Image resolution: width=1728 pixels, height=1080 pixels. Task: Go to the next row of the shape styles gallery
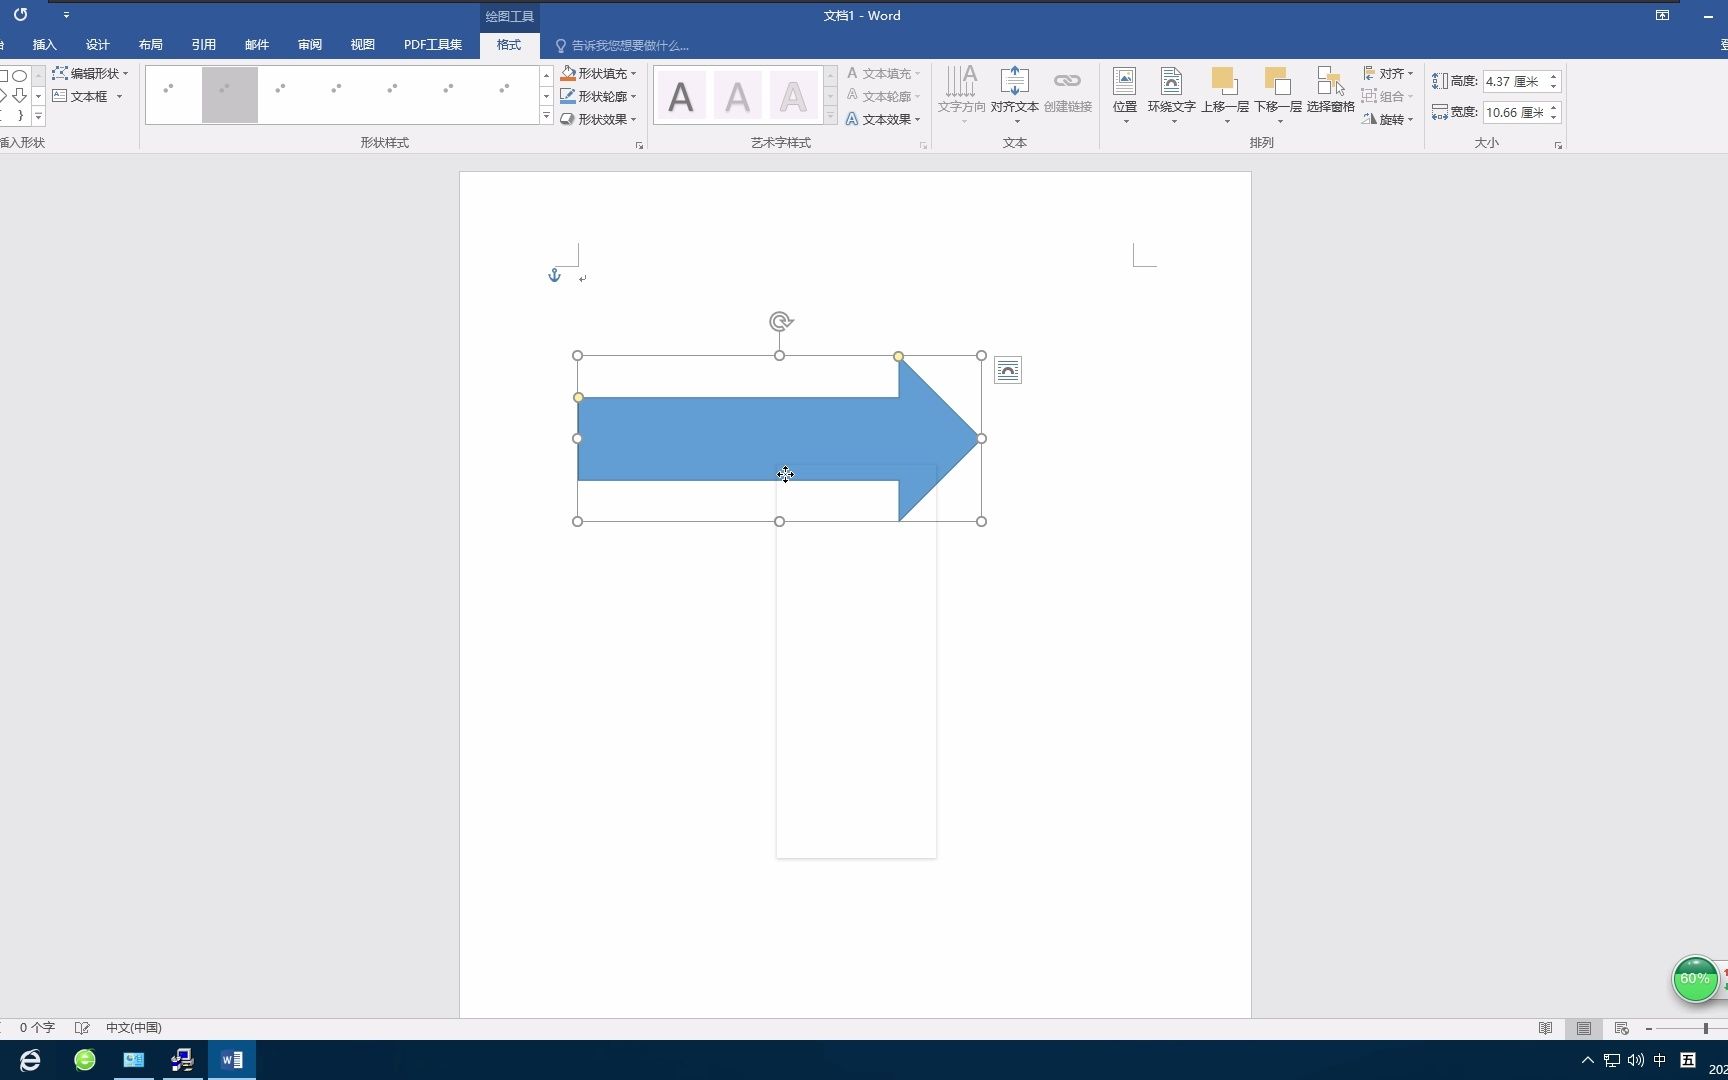(546, 96)
